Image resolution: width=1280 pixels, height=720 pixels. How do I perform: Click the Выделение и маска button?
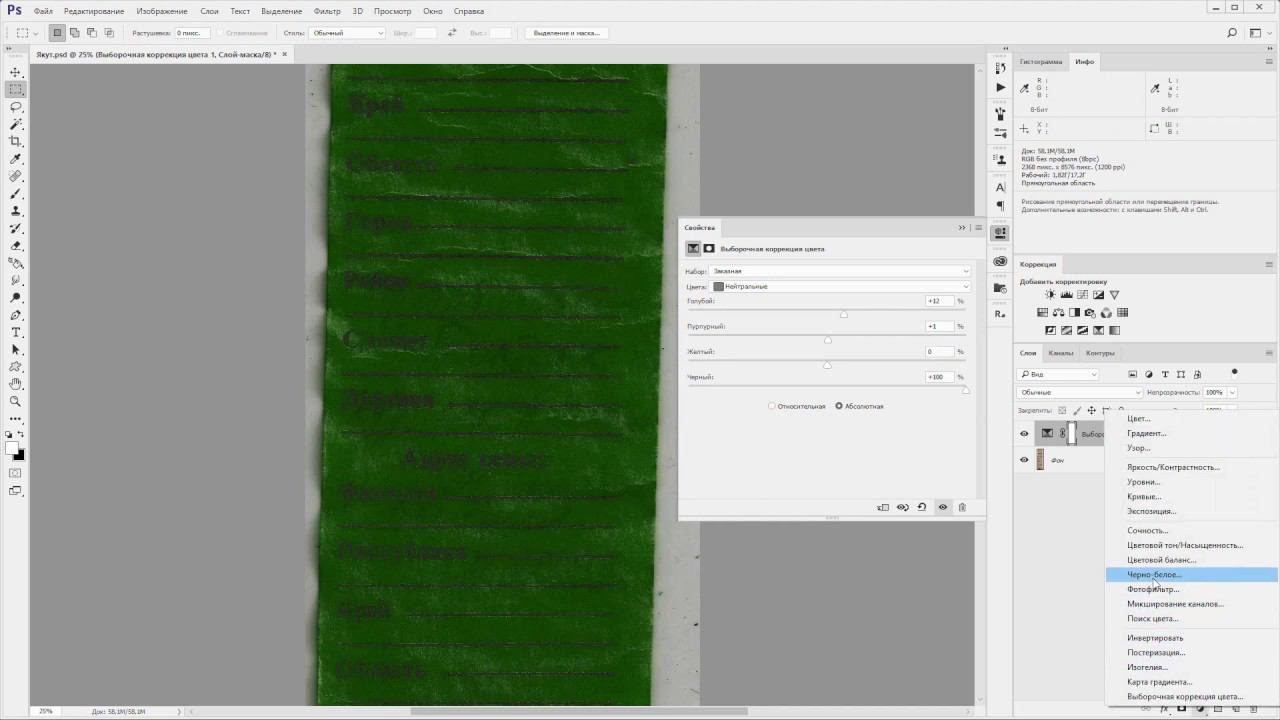(566, 33)
